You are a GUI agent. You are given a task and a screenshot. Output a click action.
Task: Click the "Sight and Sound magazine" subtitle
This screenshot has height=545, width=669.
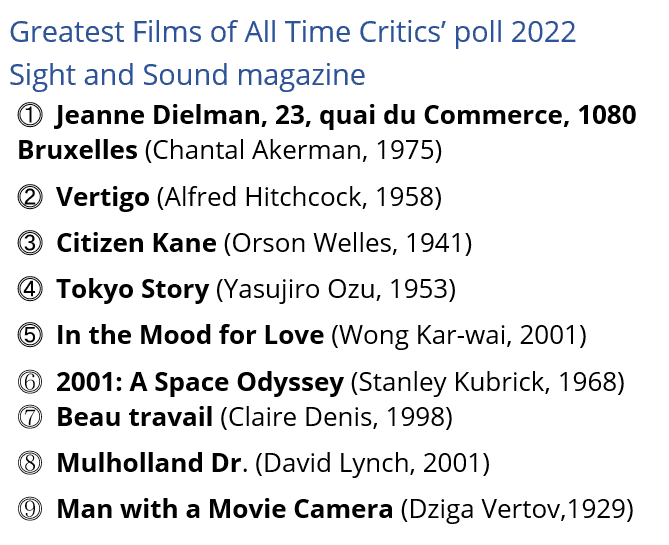point(187,75)
